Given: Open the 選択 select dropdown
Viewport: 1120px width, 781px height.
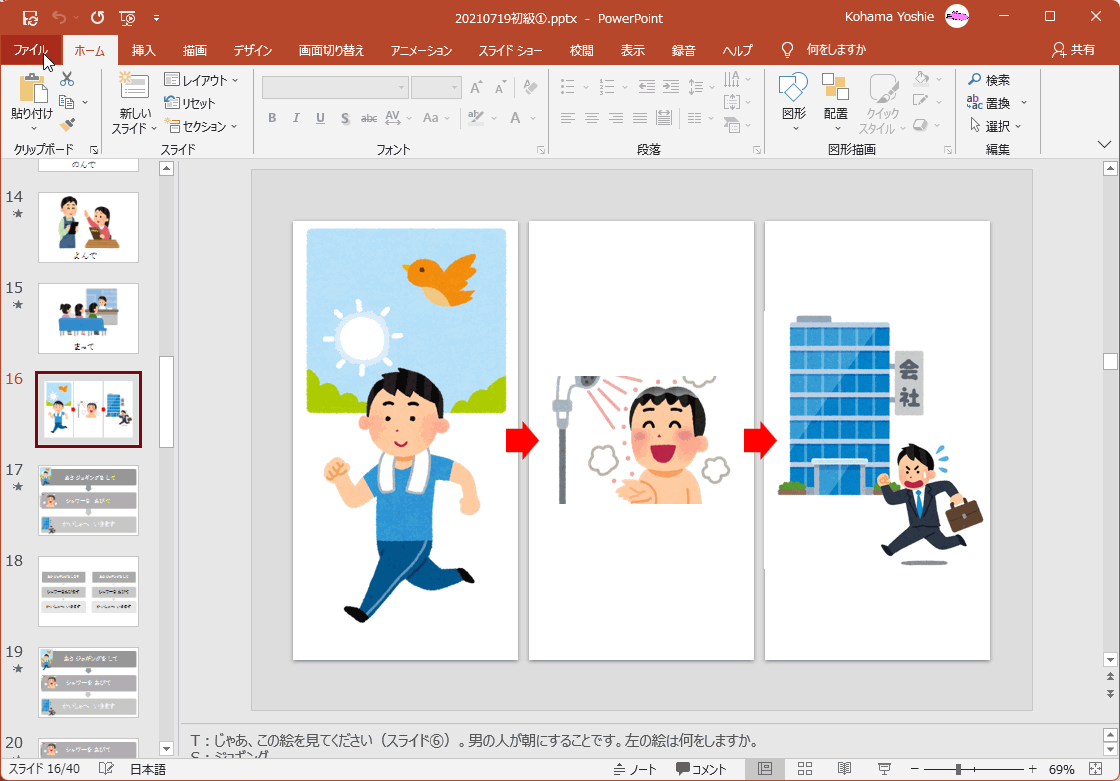Looking at the screenshot, I should [x=997, y=126].
